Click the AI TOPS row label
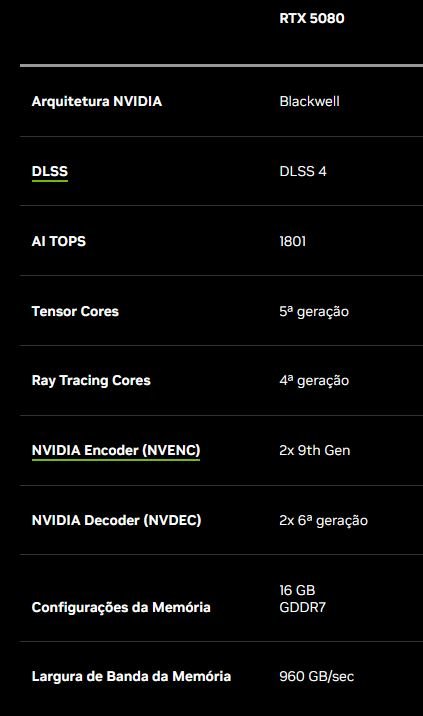 pyautogui.click(x=58, y=241)
